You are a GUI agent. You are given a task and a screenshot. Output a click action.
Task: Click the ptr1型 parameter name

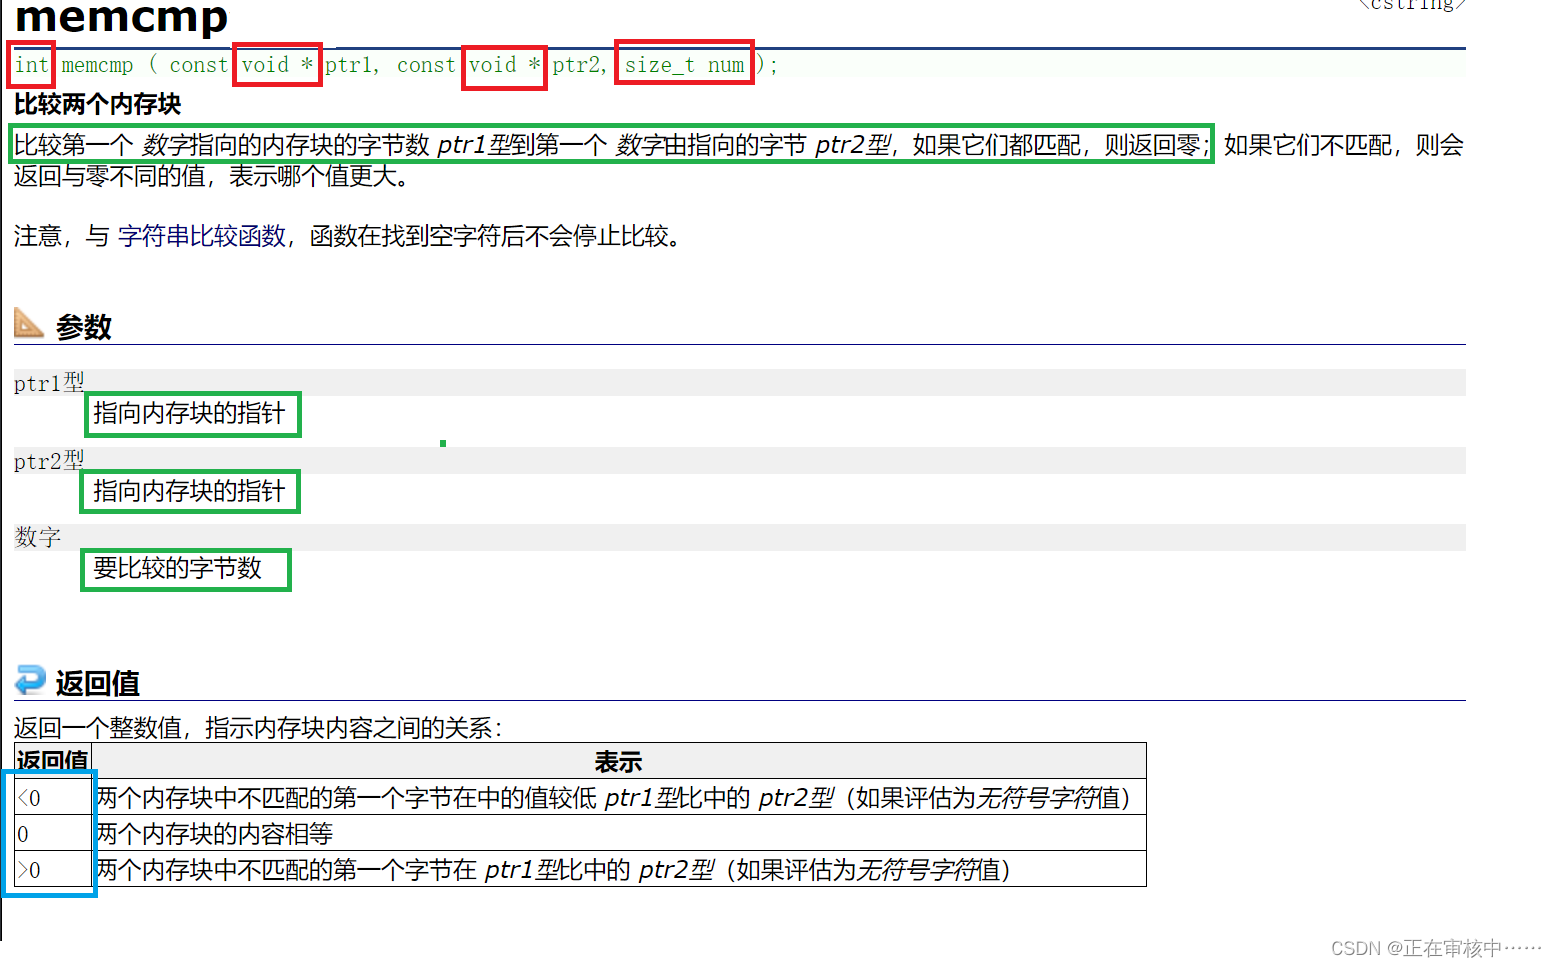49,382
